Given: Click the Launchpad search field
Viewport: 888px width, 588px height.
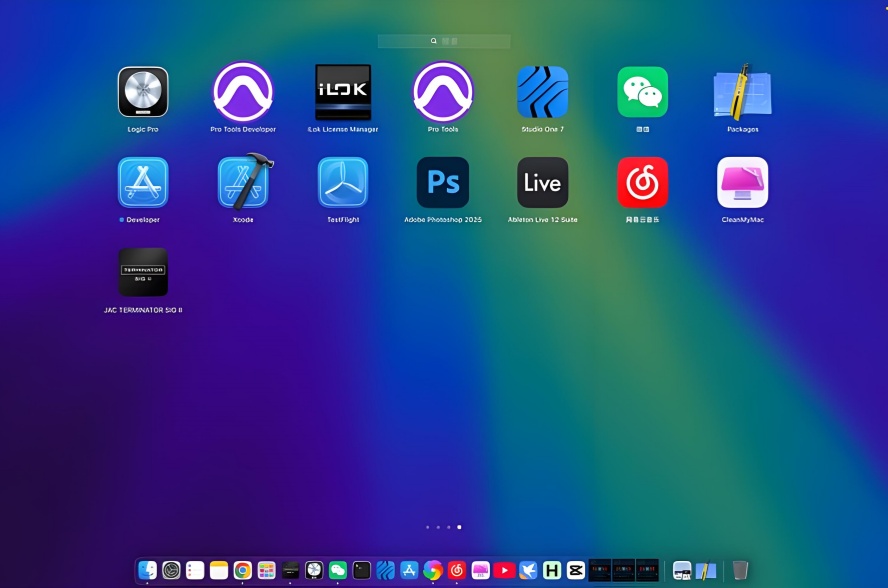Looking at the screenshot, I should (444, 41).
